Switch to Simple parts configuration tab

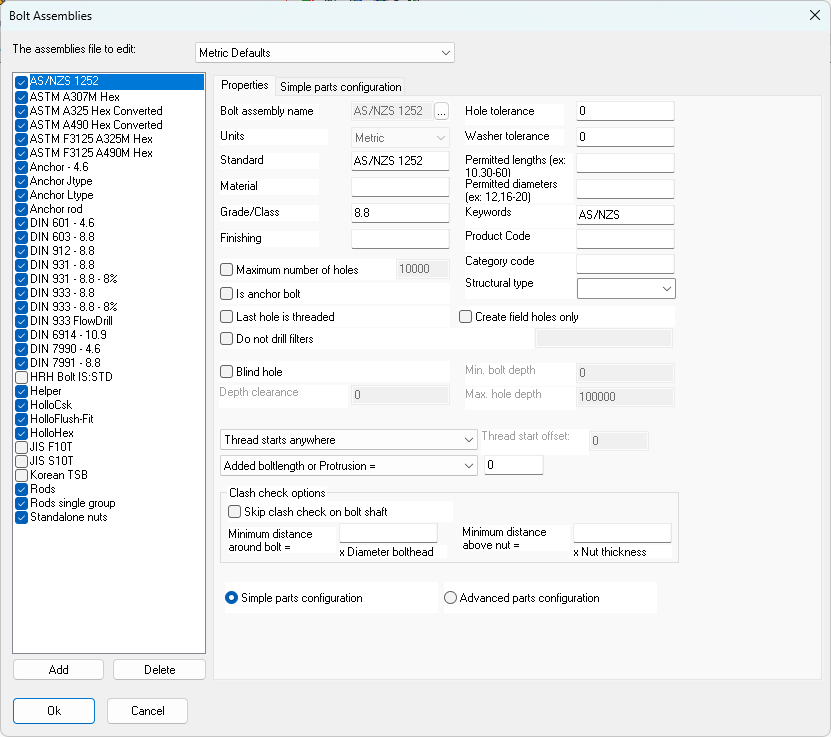[341, 87]
